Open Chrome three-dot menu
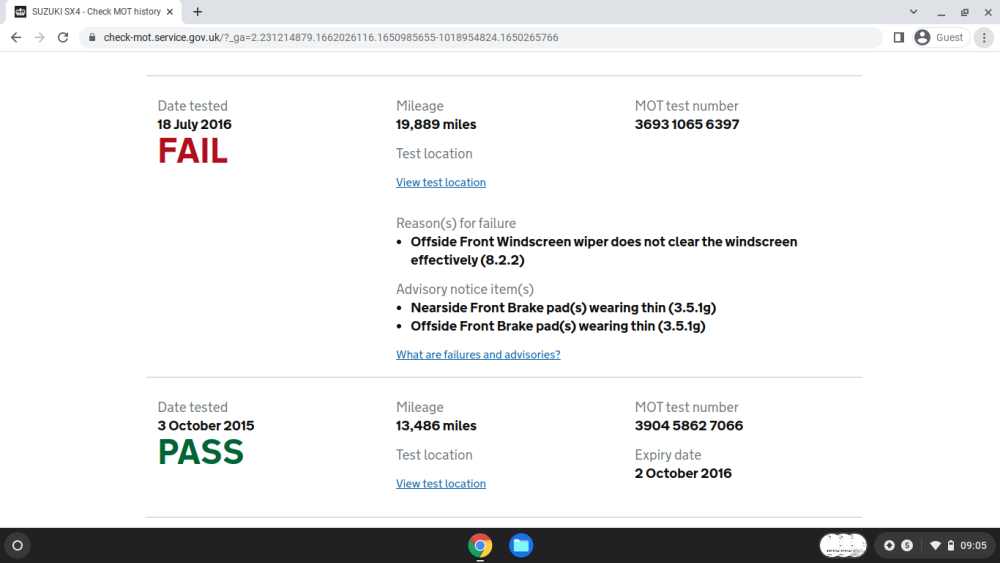 point(984,38)
